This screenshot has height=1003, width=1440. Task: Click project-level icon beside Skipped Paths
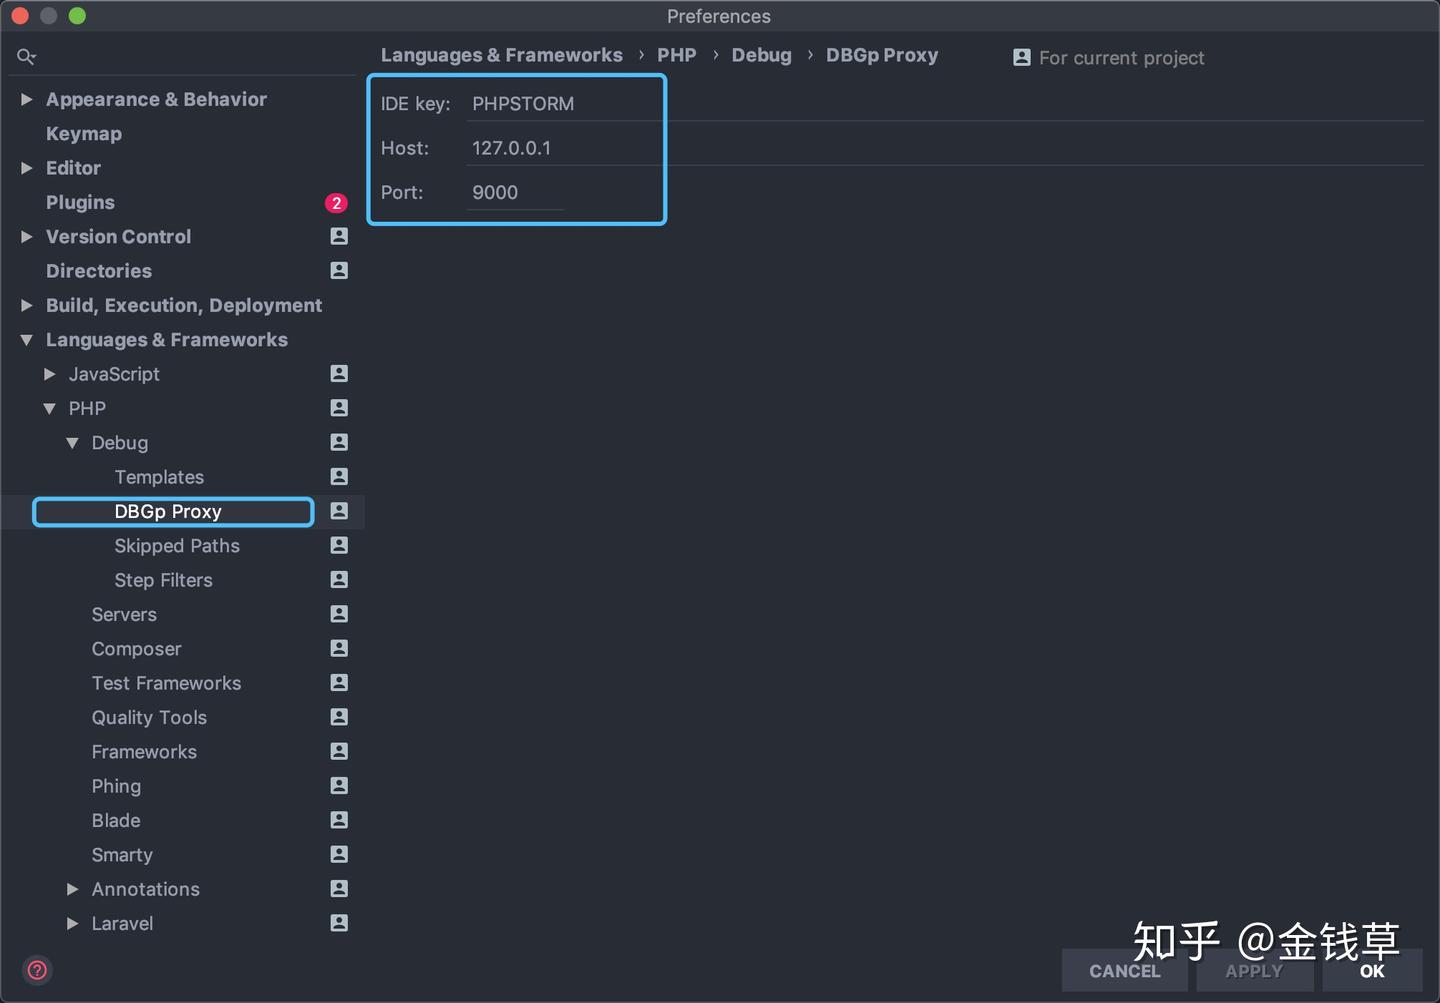(x=339, y=545)
